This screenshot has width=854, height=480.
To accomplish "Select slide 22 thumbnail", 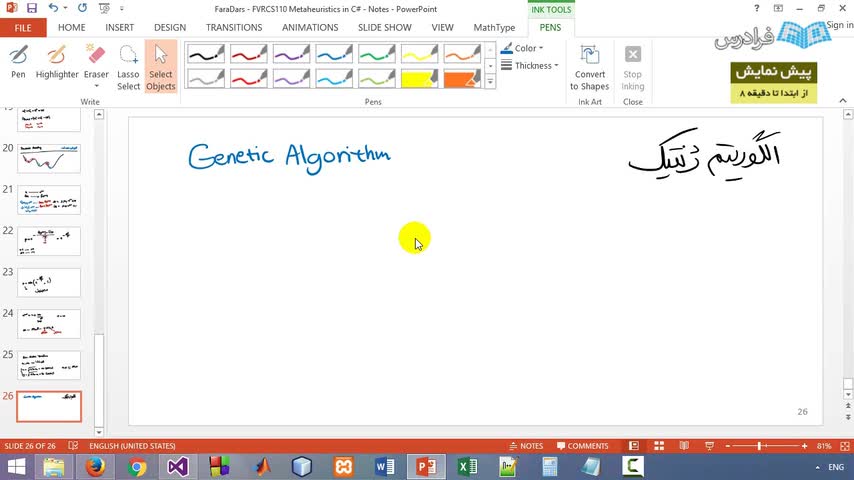I will (x=48, y=241).
